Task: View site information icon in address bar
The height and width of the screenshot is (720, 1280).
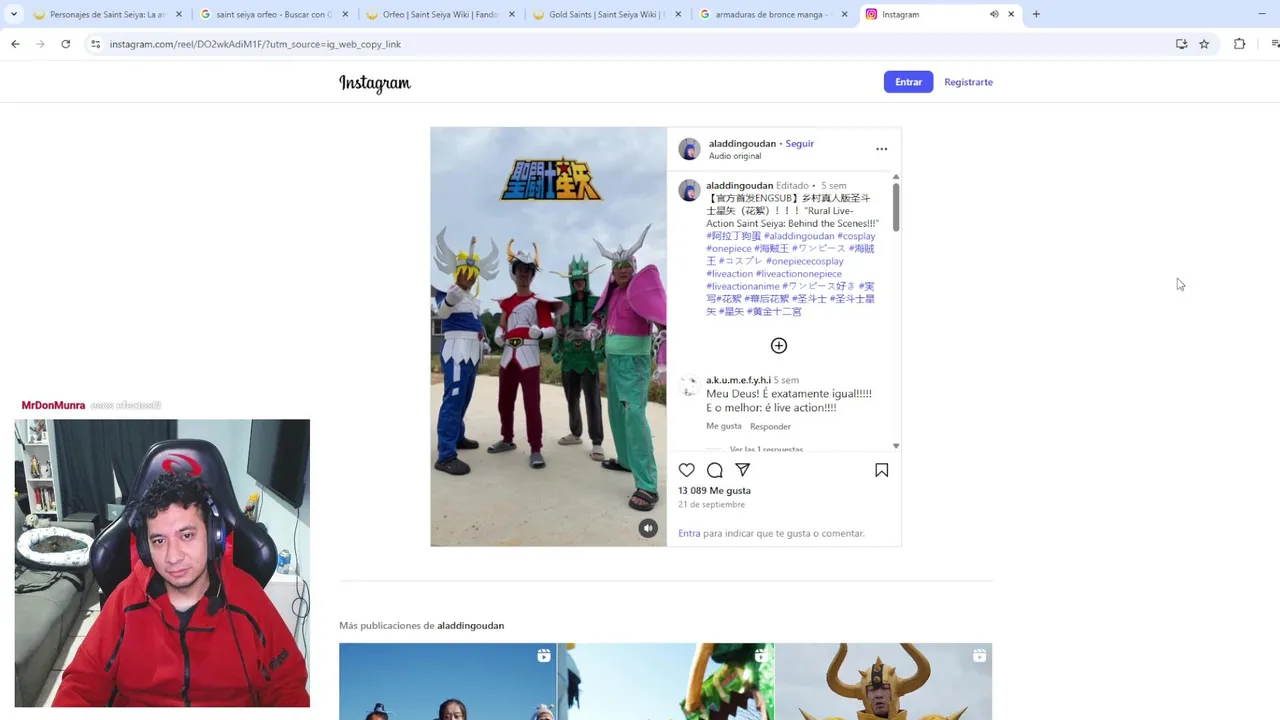Action: [95, 44]
